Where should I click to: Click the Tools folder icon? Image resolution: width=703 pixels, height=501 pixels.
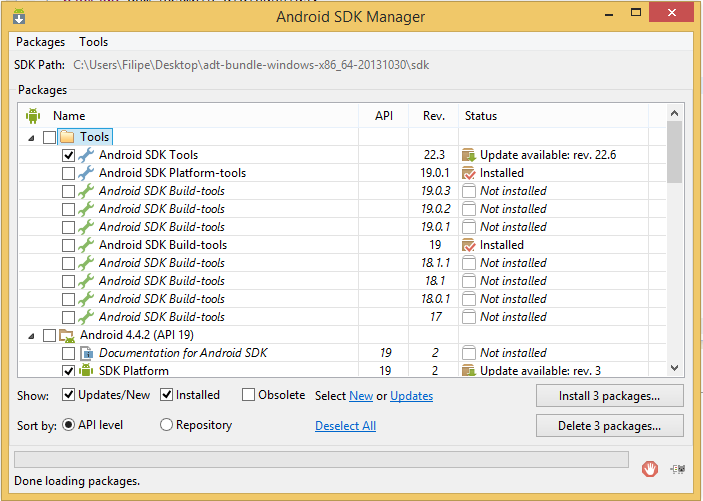click(x=67, y=136)
